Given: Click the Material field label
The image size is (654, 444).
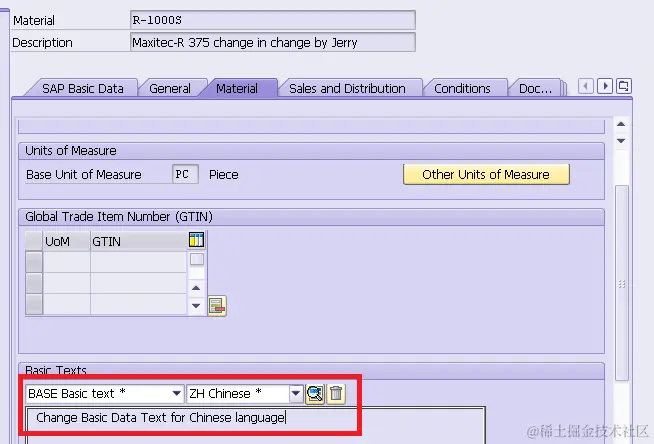Looking at the screenshot, I should click(34, 20).
